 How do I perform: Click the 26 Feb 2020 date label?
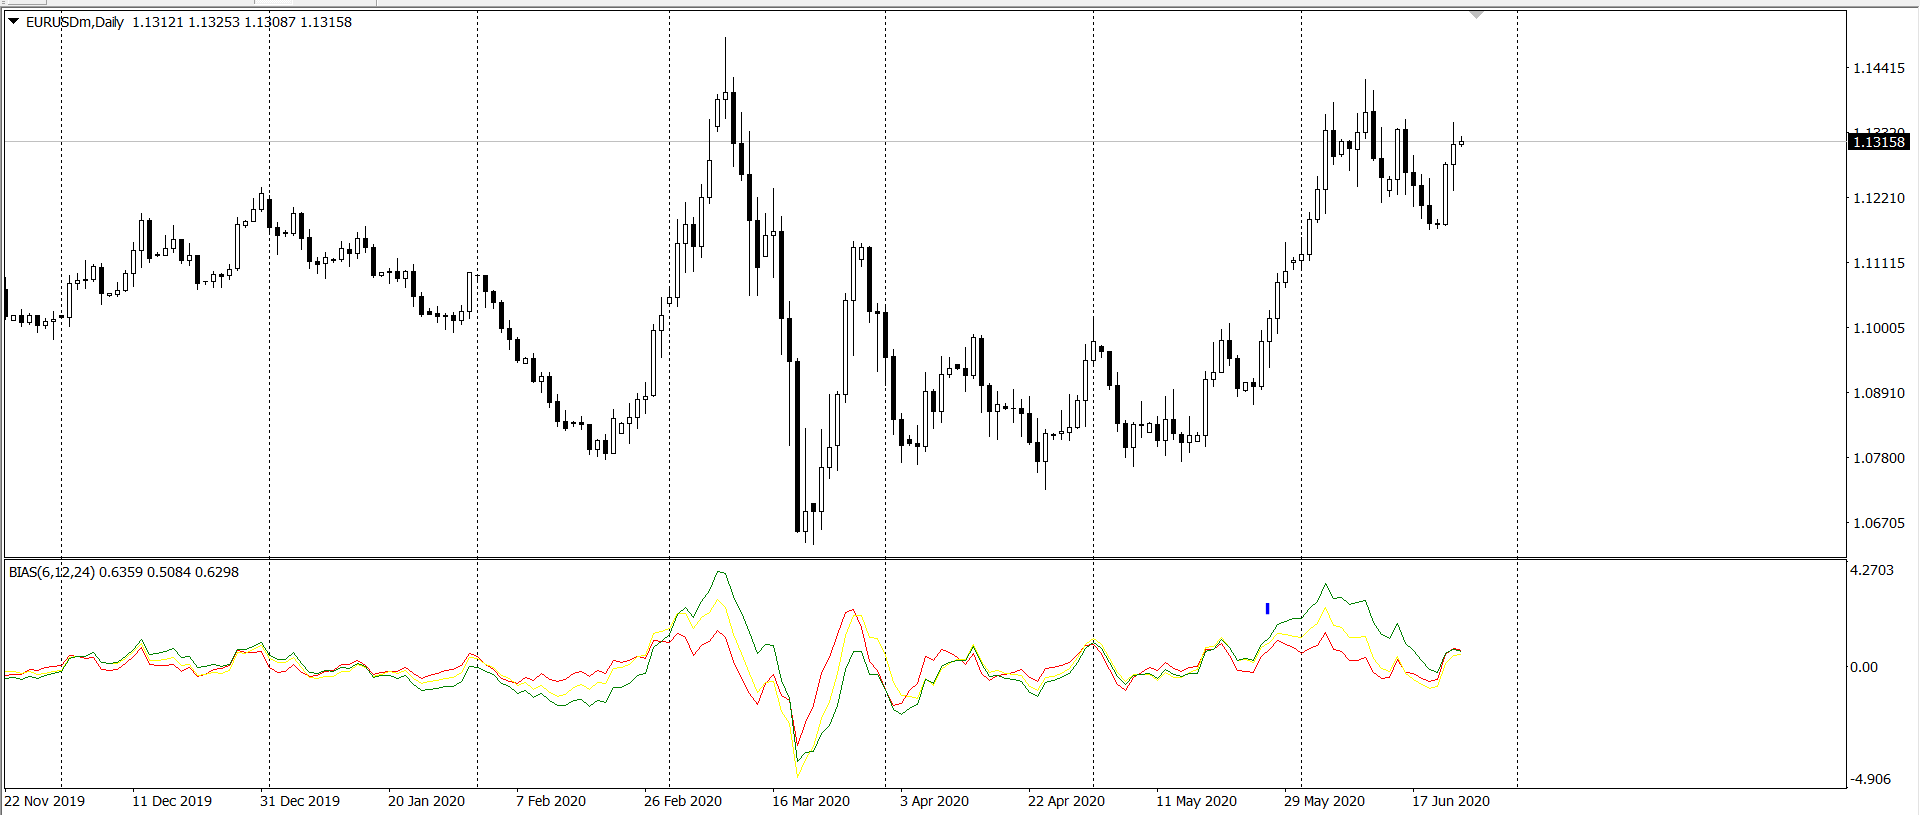pyautogui.click(x=683, y=801)
